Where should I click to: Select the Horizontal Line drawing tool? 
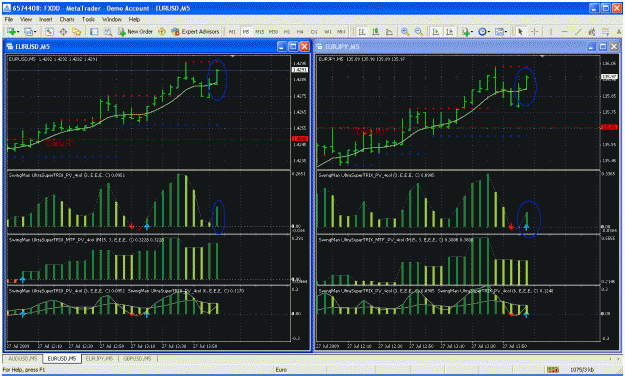564,31
